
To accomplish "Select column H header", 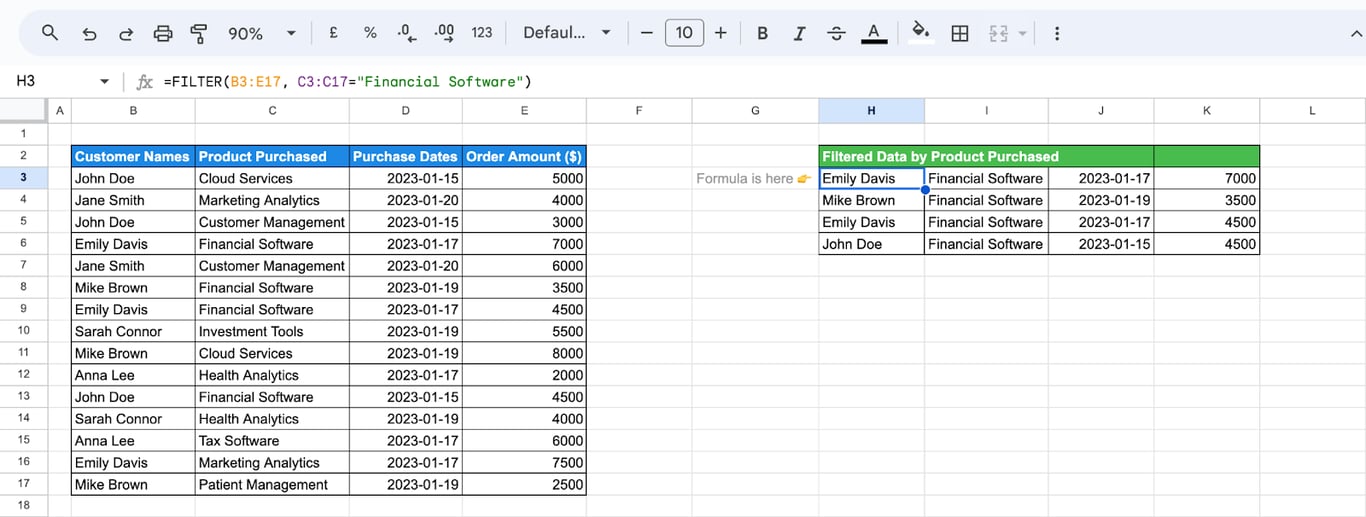I will coord(871,110).
